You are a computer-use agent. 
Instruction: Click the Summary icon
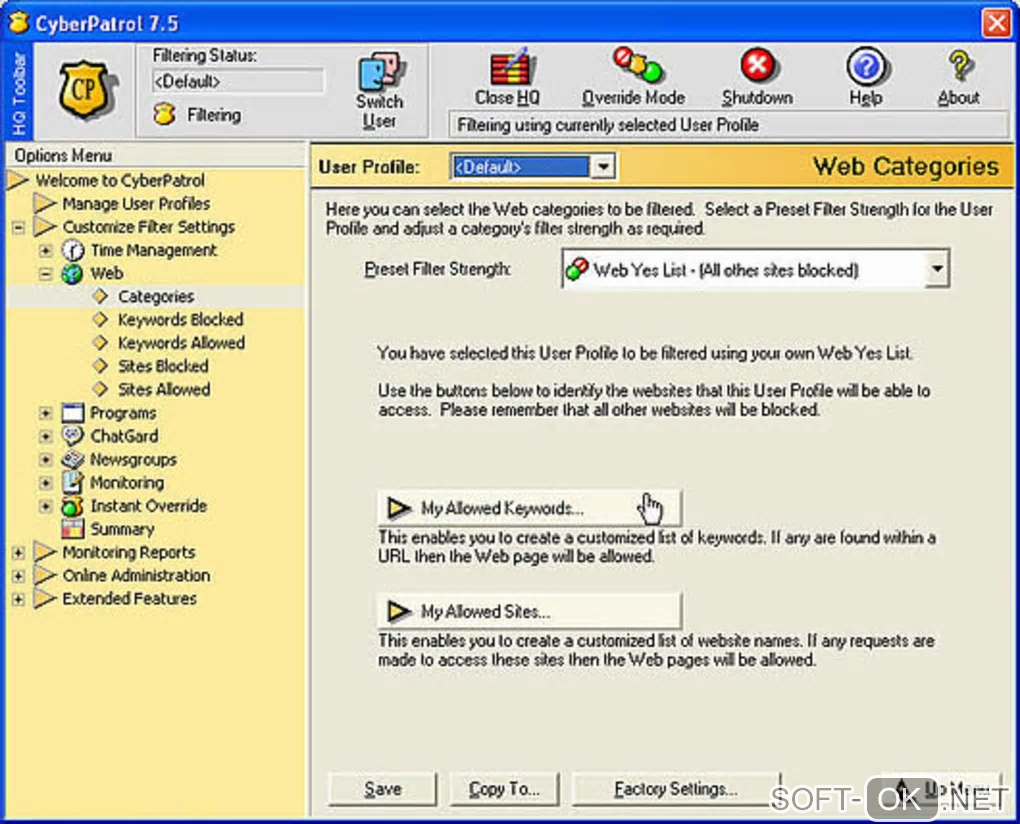tap(73, 529)
